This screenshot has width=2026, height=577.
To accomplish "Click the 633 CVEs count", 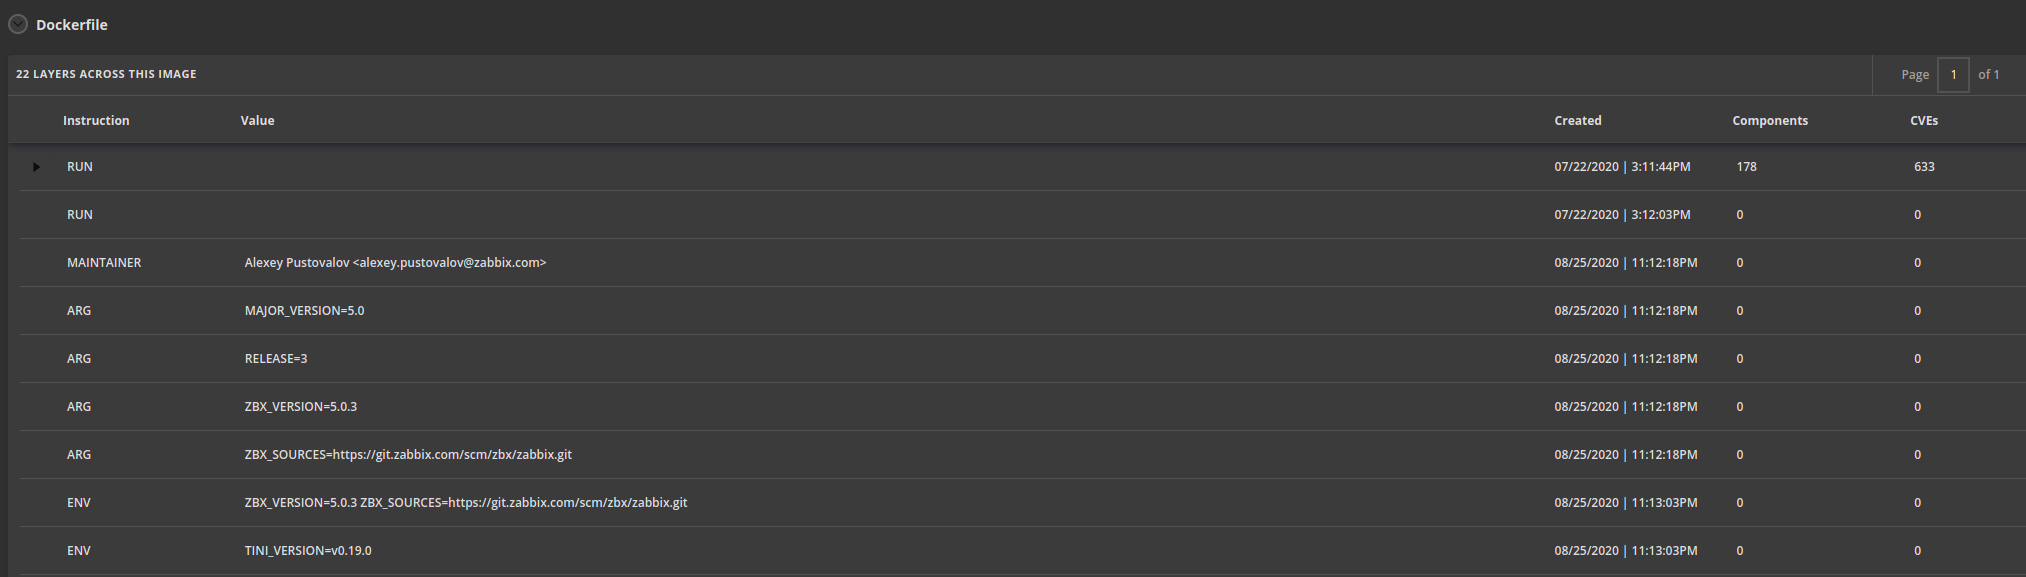I will tap(1924, 167).
